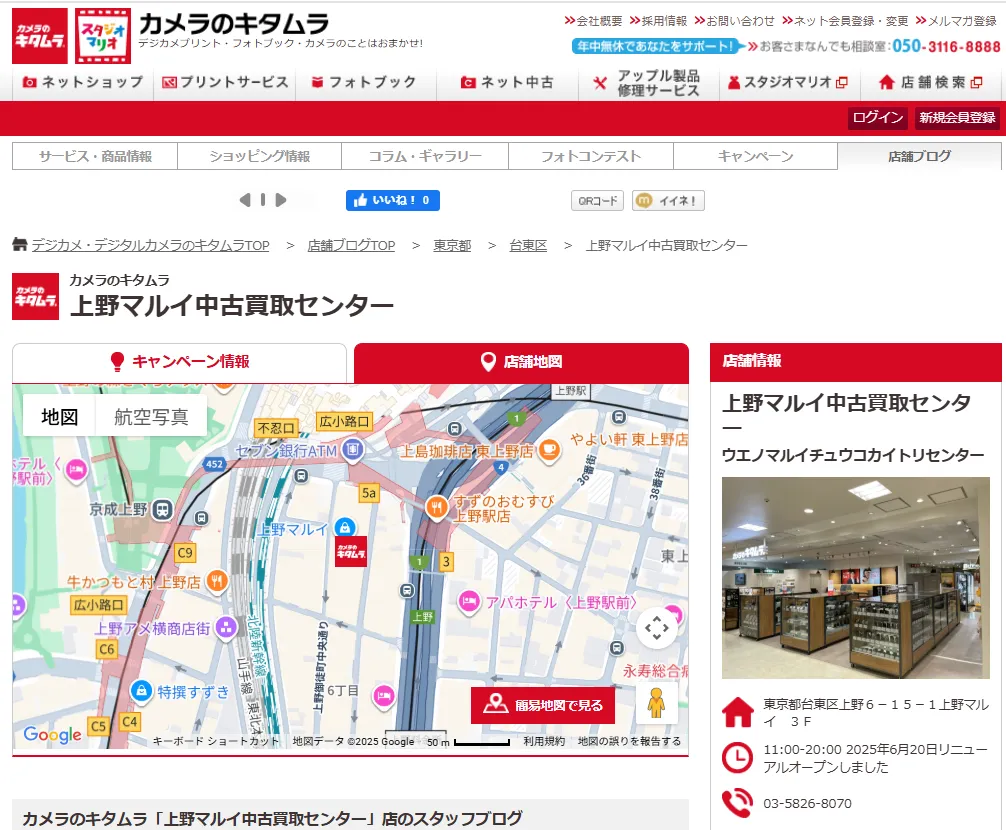Viewport: 1006px width, 830px height.
Task: Select the 京成上野 station icon
Action: click(x=163, y=509)
